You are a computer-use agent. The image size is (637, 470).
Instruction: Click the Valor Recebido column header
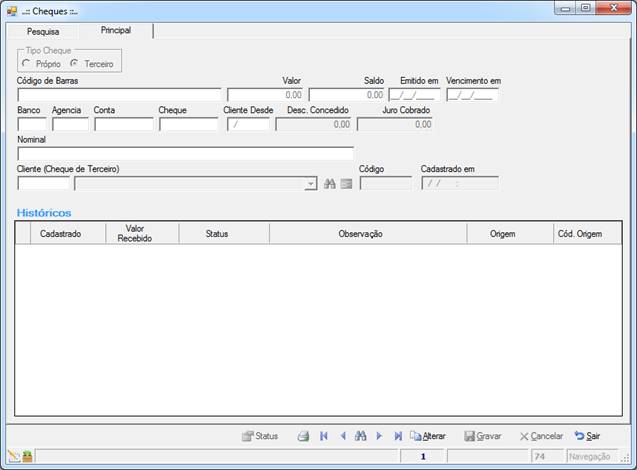[142, 234]
